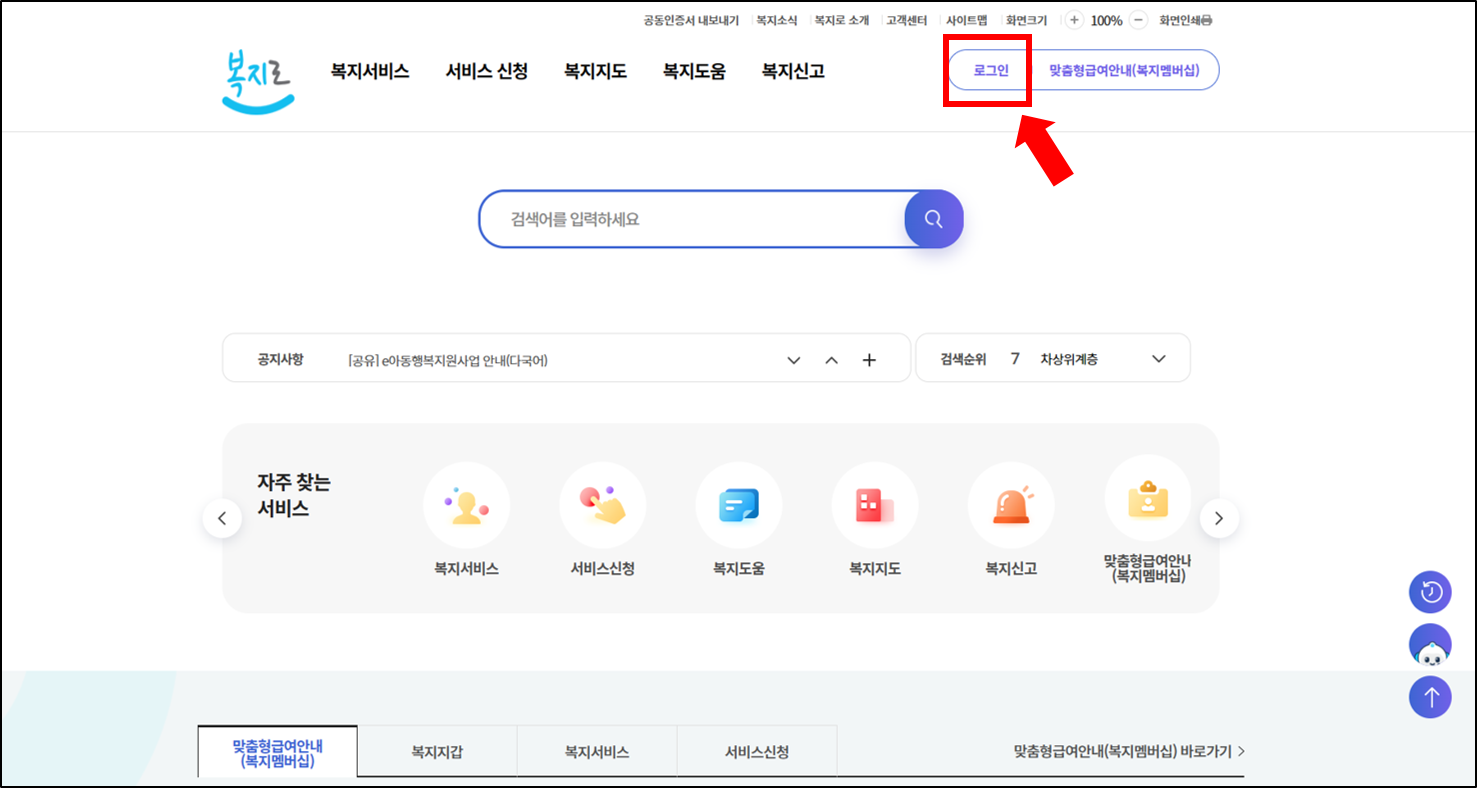Screen dimensions: 1477x788
Task: Select 맞춤형급여안내(복지멤버십) tab
Action: (278, 752)
